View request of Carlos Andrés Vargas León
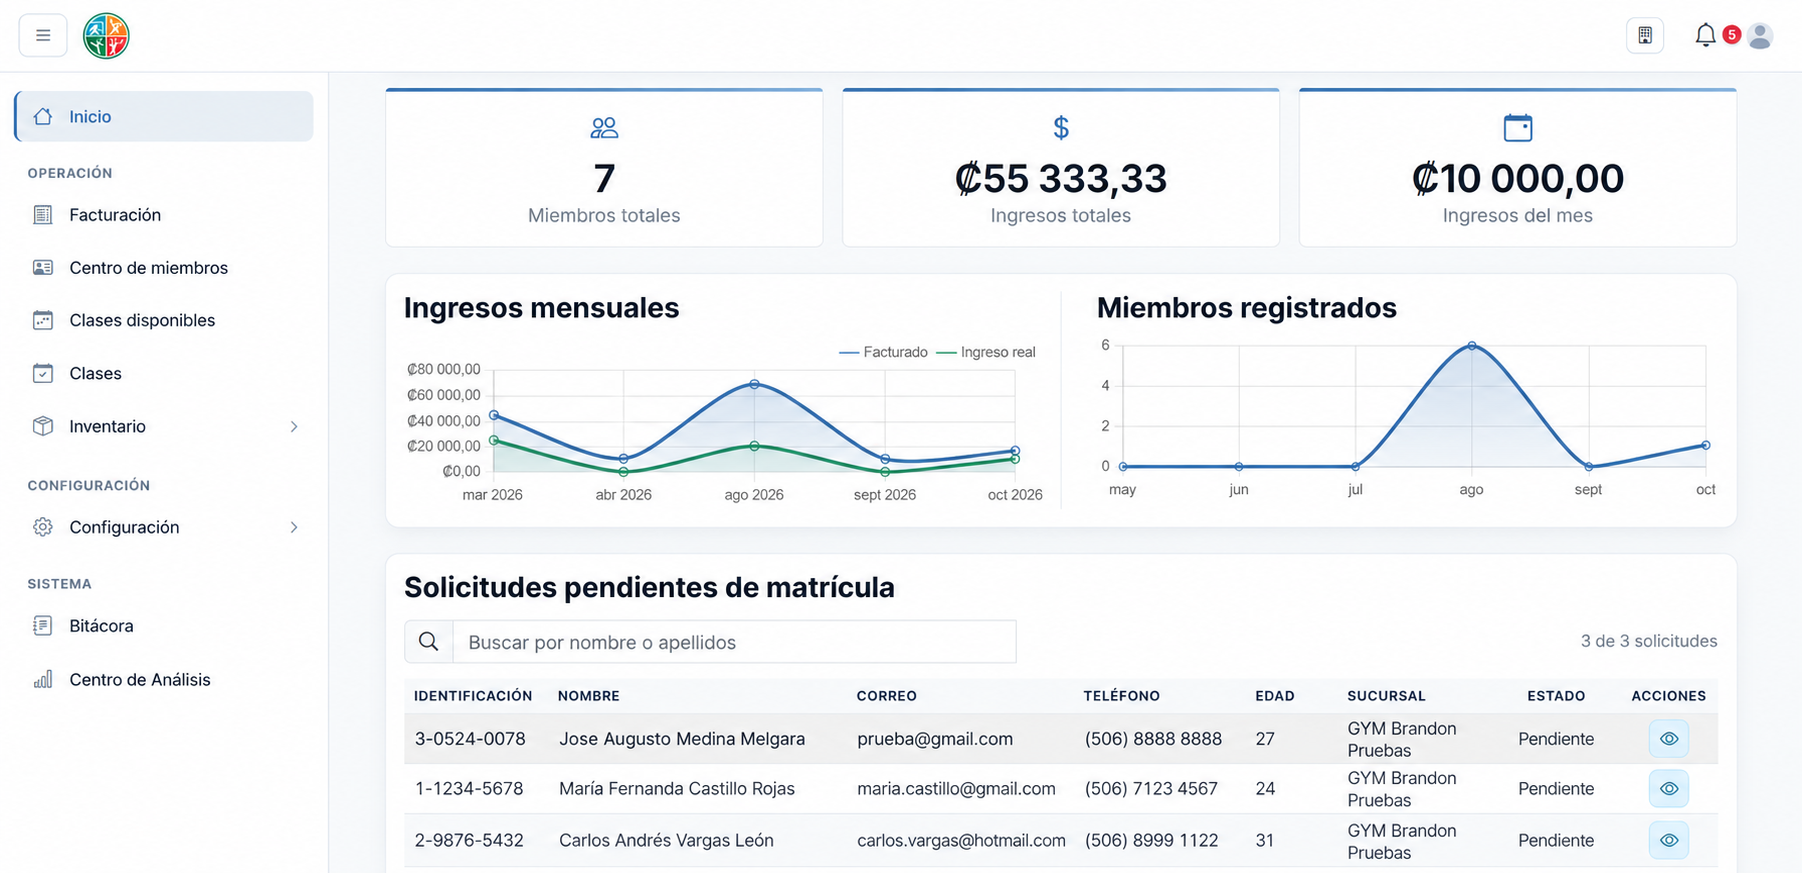The image size is (1802, 873). (1669, 841)
